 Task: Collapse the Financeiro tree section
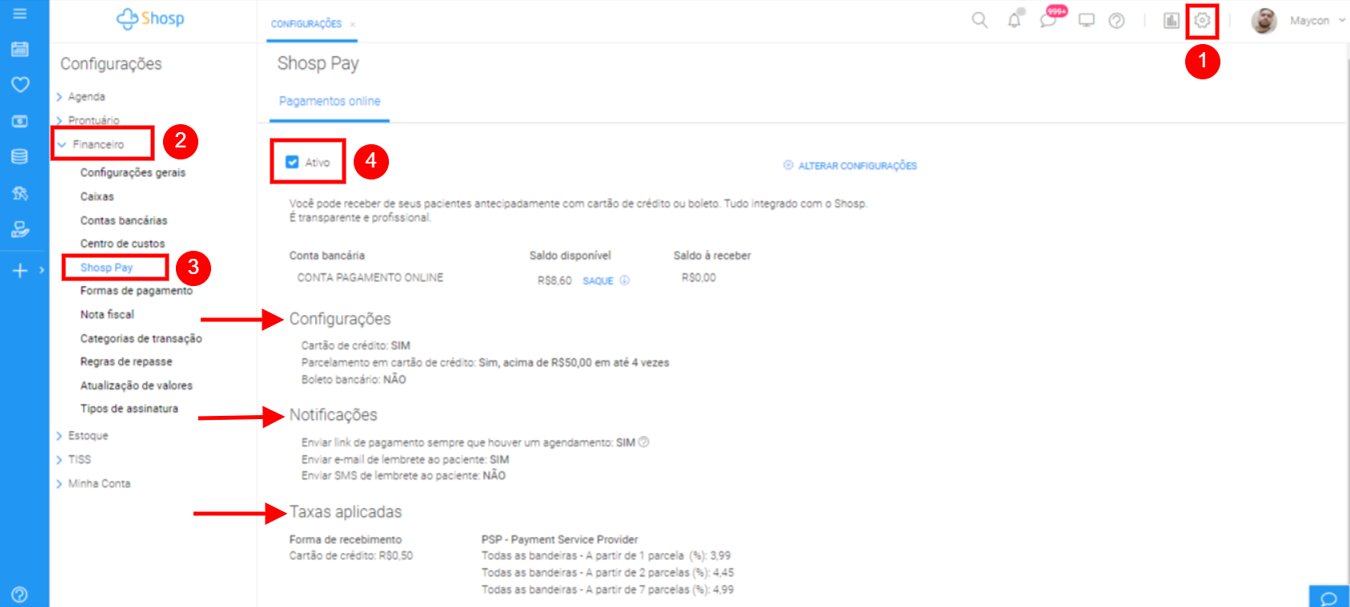(x=91, y=145)
